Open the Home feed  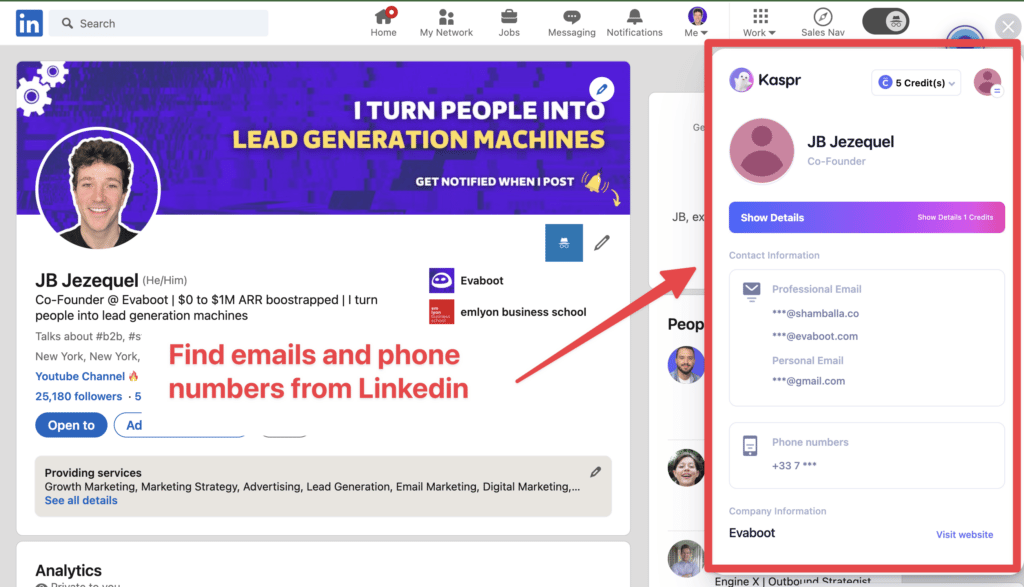[383, 23]
